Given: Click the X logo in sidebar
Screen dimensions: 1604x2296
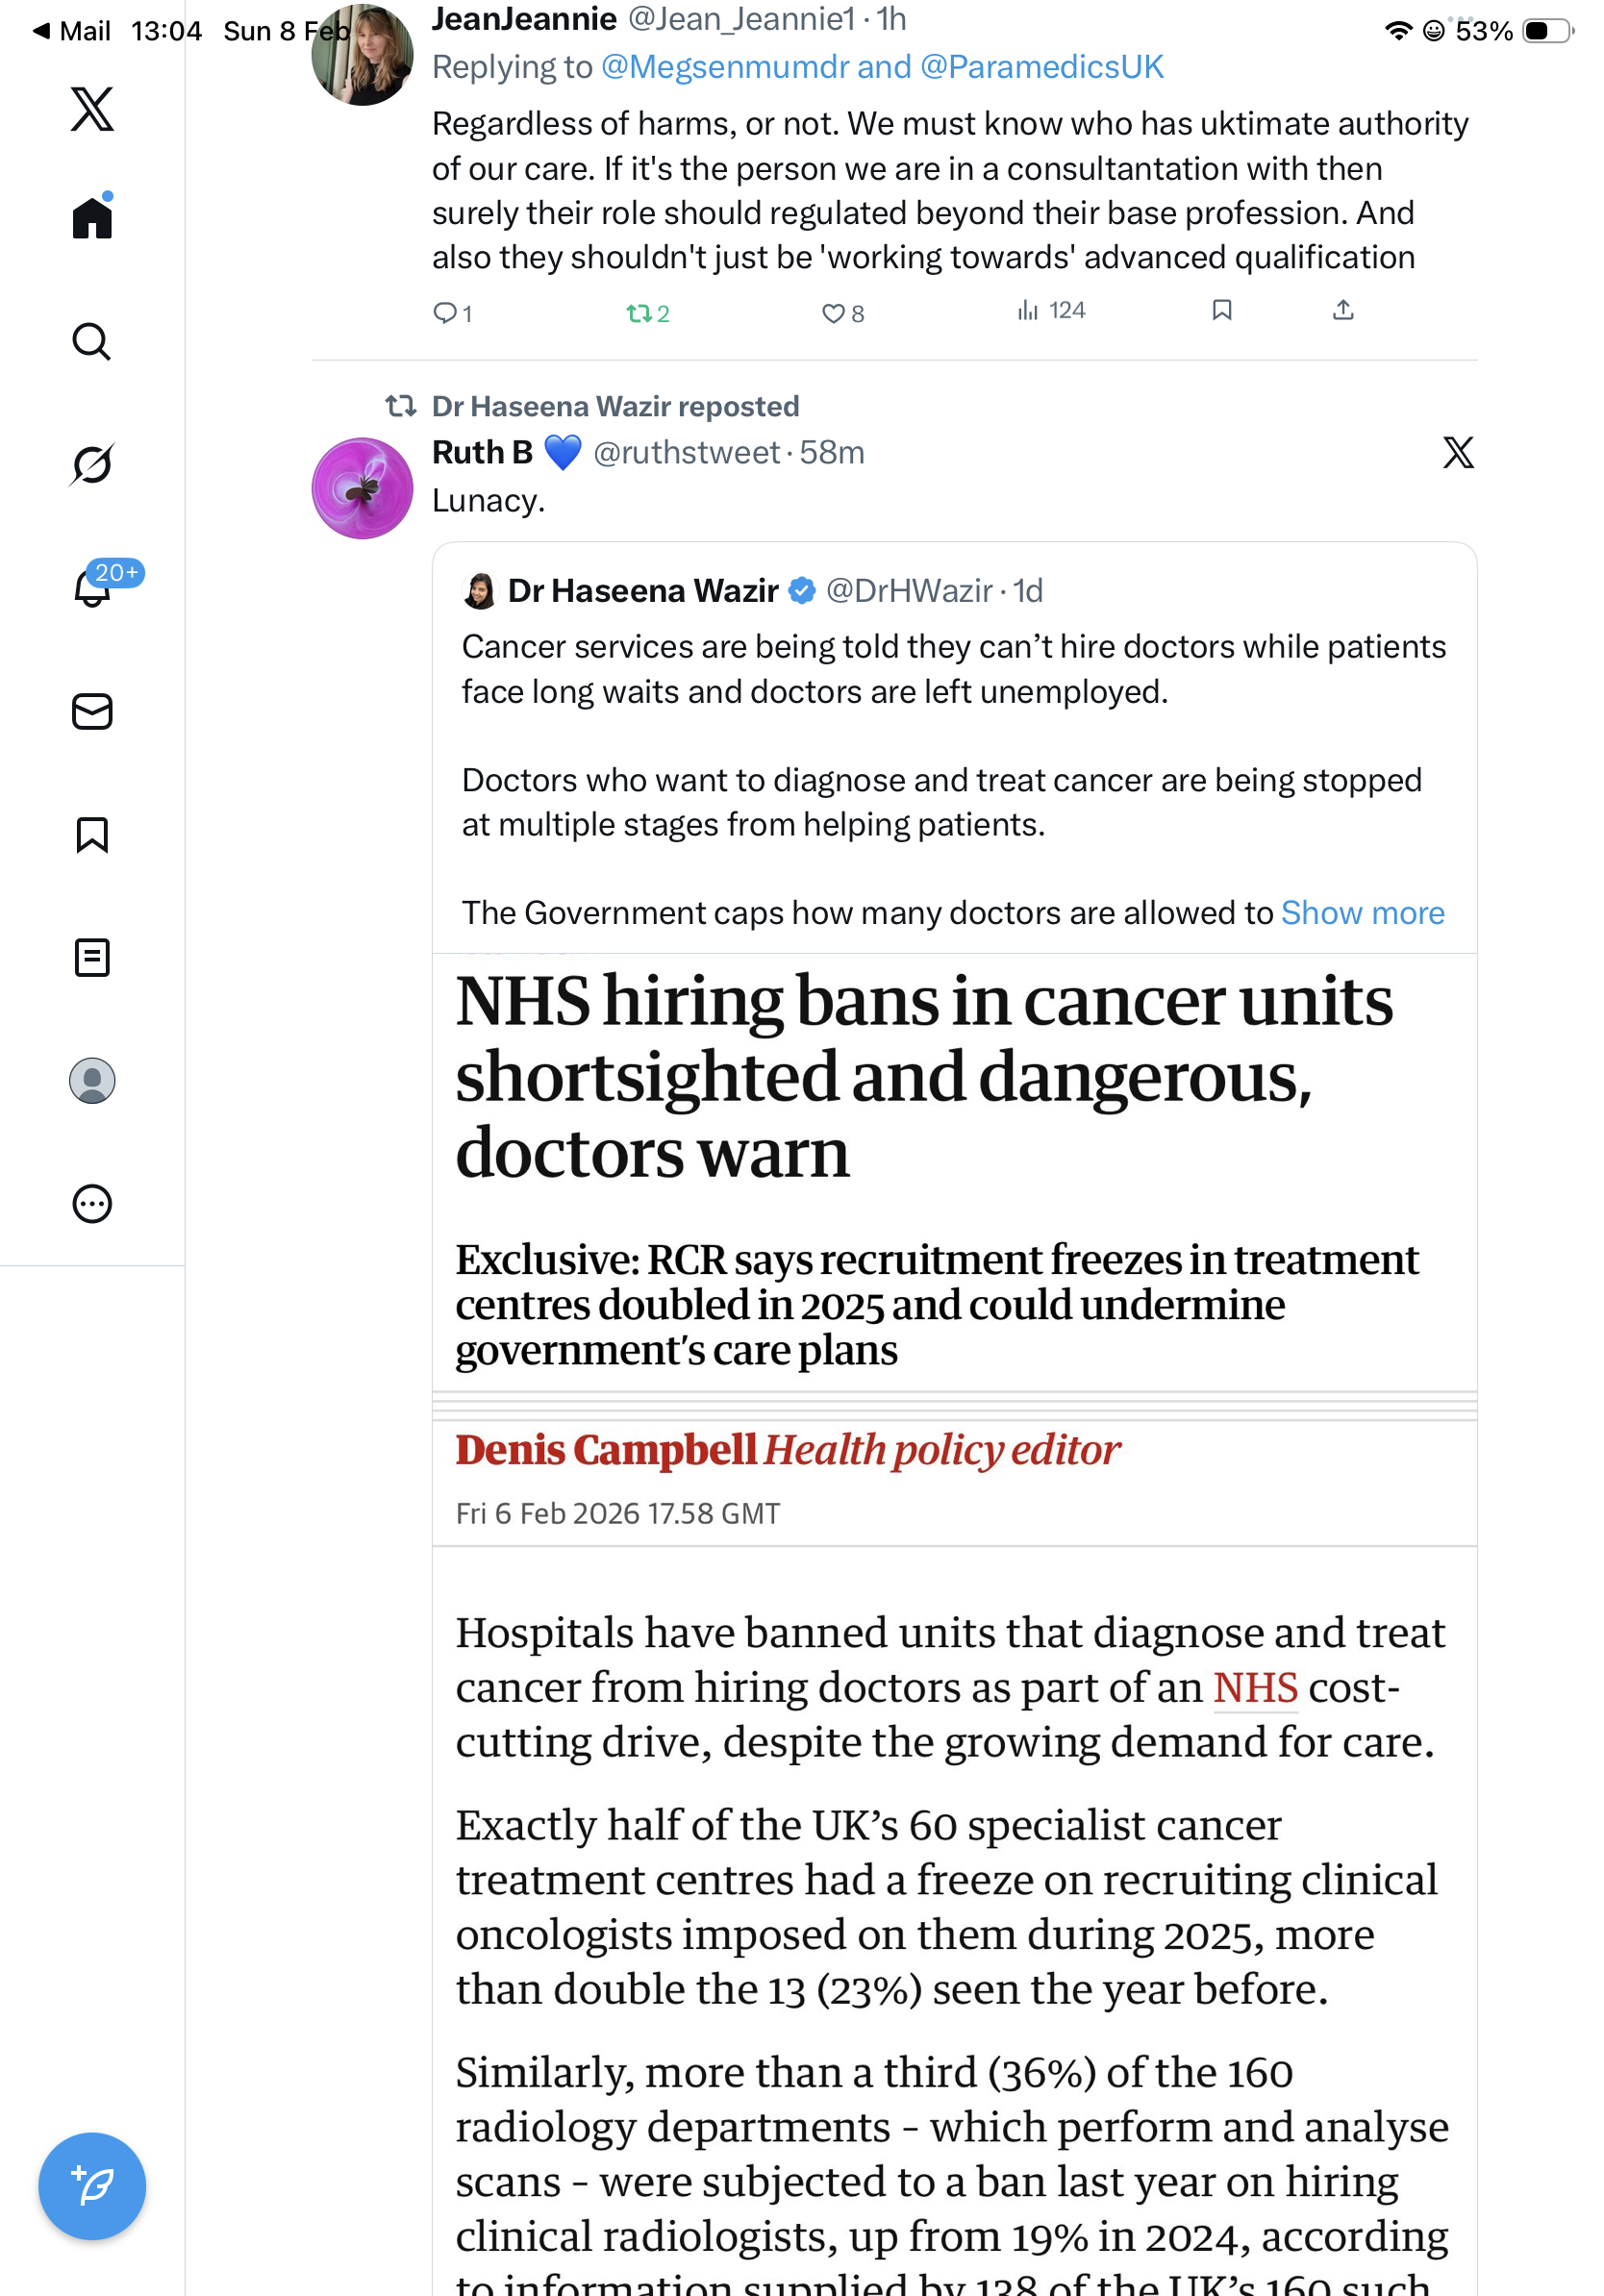Looking at the screenshot, I should coord(92,108).
